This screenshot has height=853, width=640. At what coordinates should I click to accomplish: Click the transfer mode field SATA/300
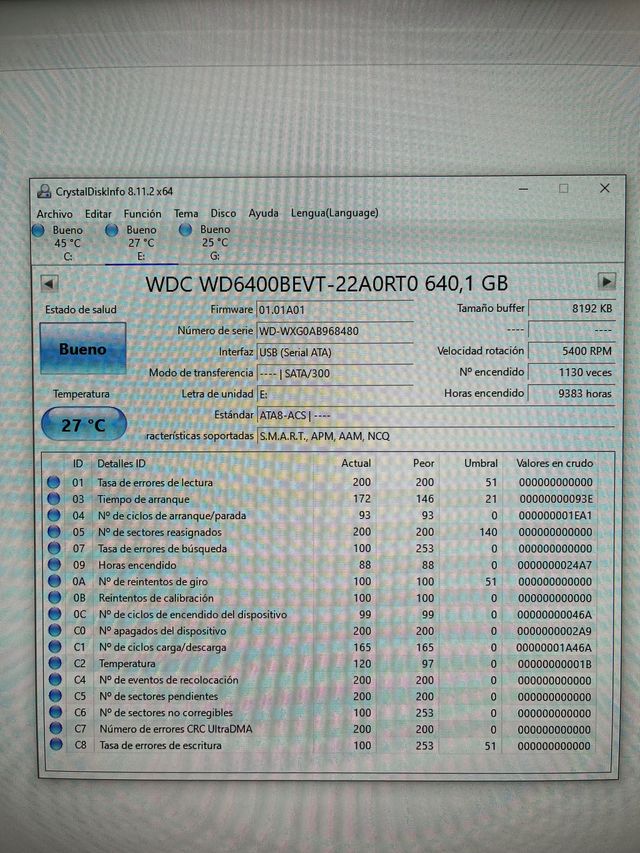coord(335,373)
